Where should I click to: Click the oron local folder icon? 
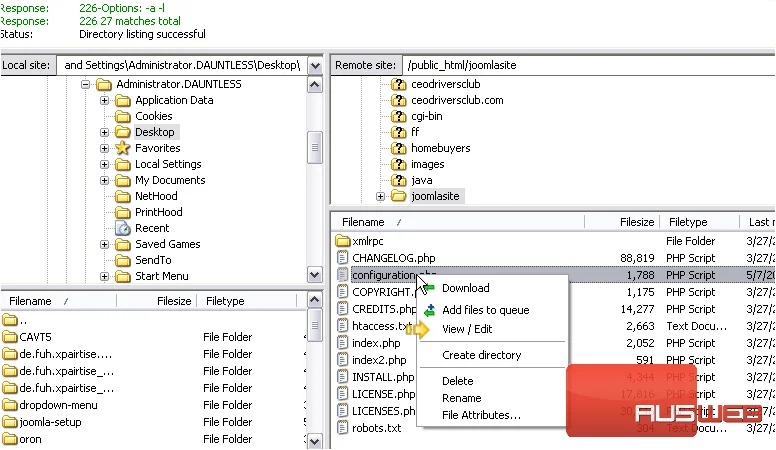[9, 439]
